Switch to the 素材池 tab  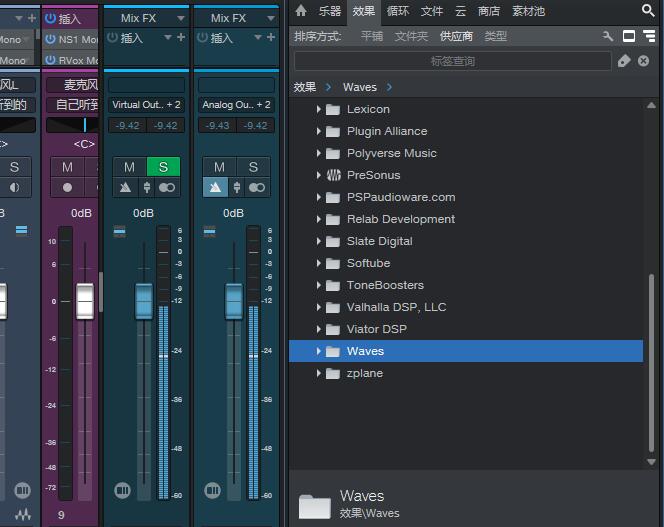pos(528,11)
